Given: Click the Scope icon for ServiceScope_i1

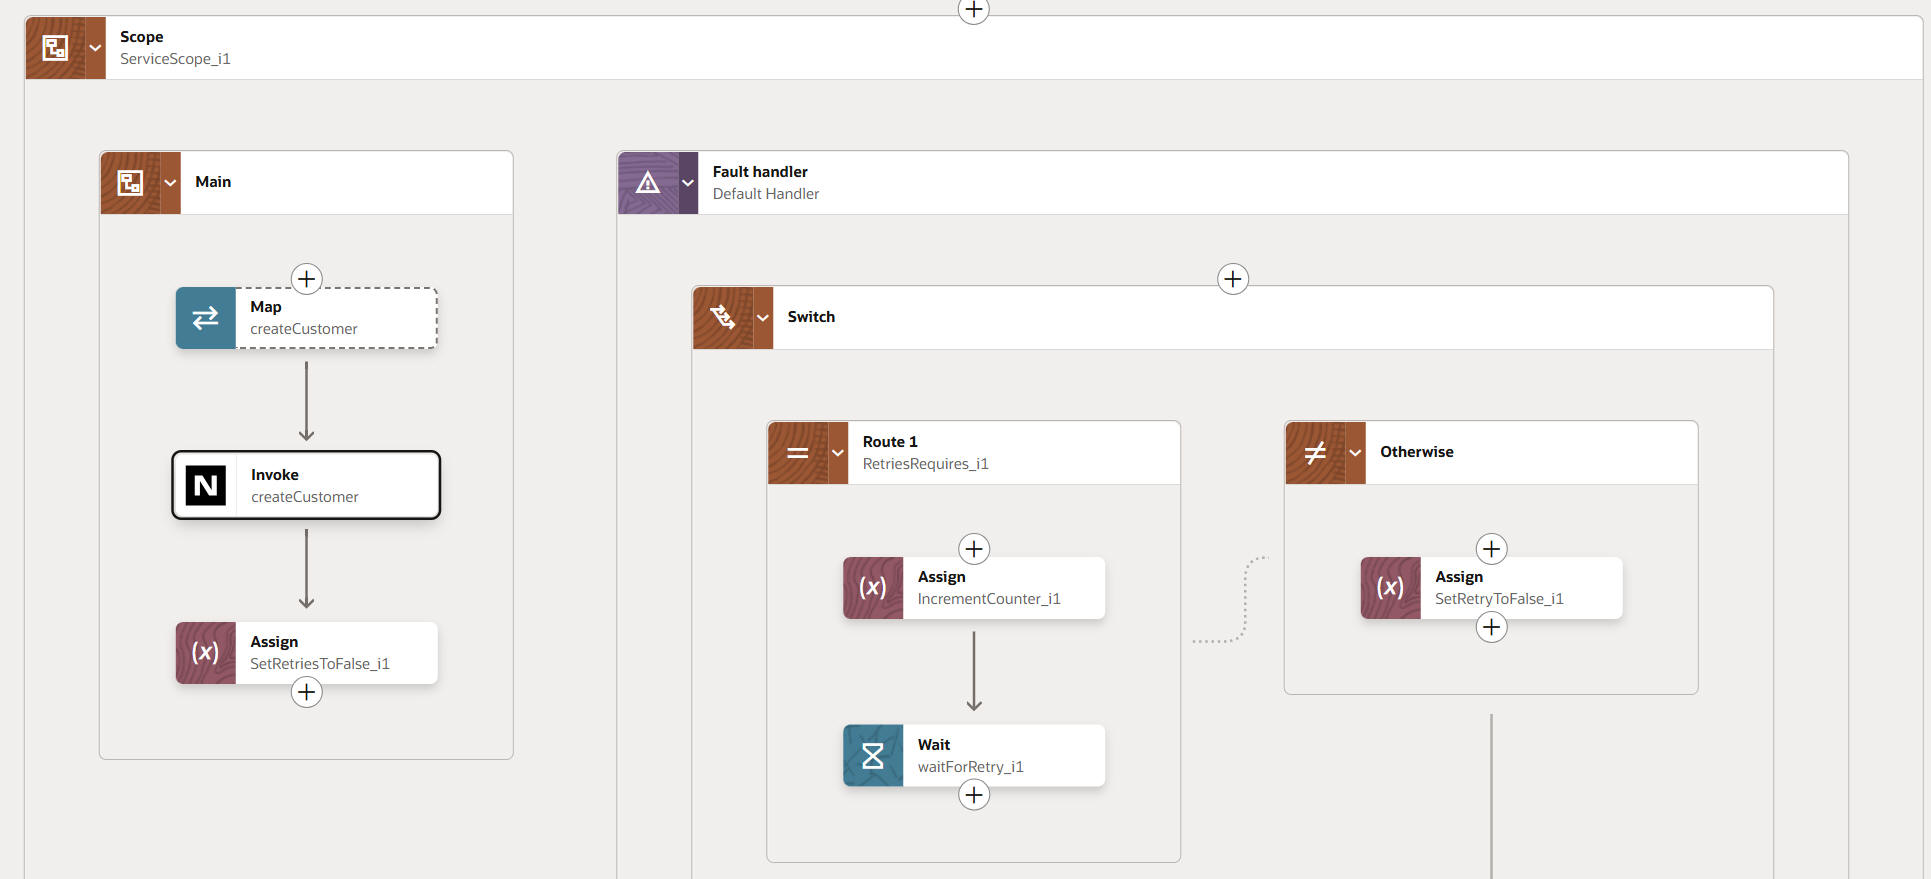Looking at the screenshot, I should pyautogui.click(x=55, y=47).
